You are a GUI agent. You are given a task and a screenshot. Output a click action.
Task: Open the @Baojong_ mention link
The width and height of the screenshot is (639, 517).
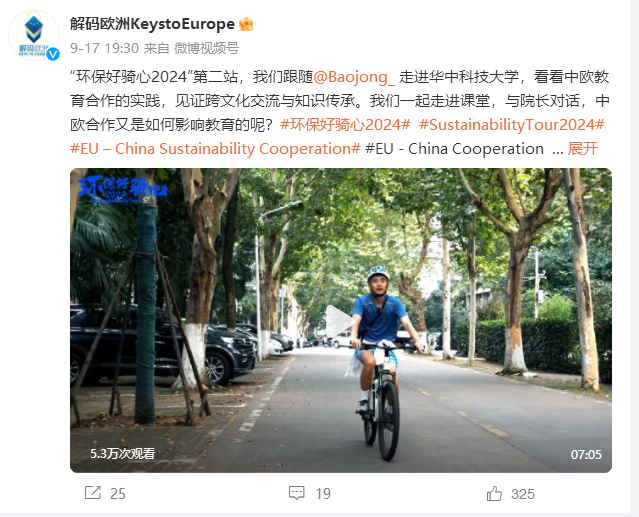[354, 77]
